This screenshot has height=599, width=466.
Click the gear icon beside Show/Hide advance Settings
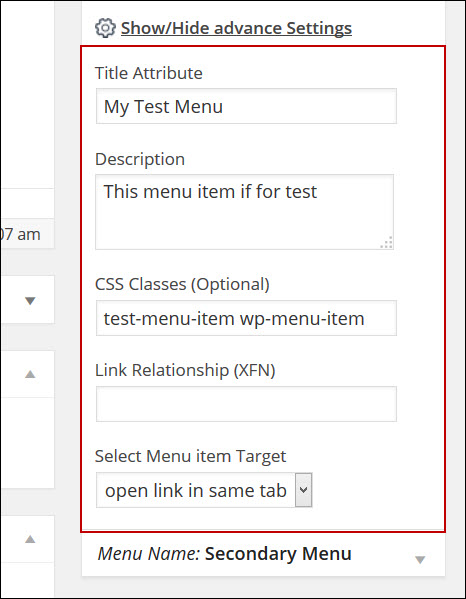tap(105, 28)
